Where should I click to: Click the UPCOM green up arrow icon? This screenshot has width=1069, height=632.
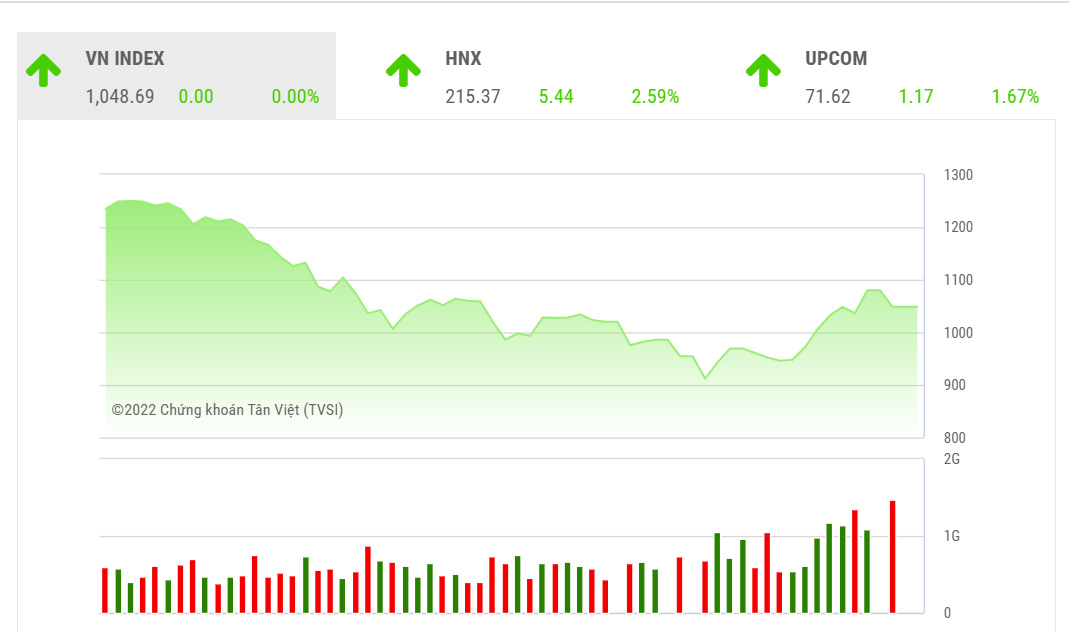pyautogui.click(x=764, y=70)
